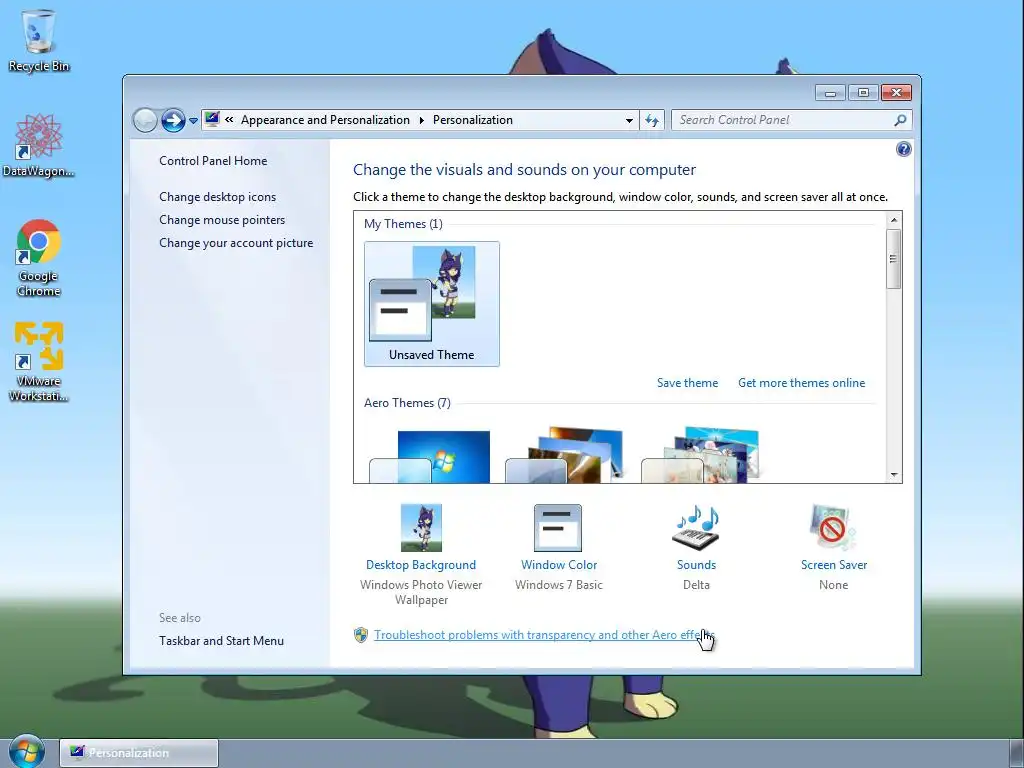Refresh the Personalization page
The image size is (1024, 768).
652,120
